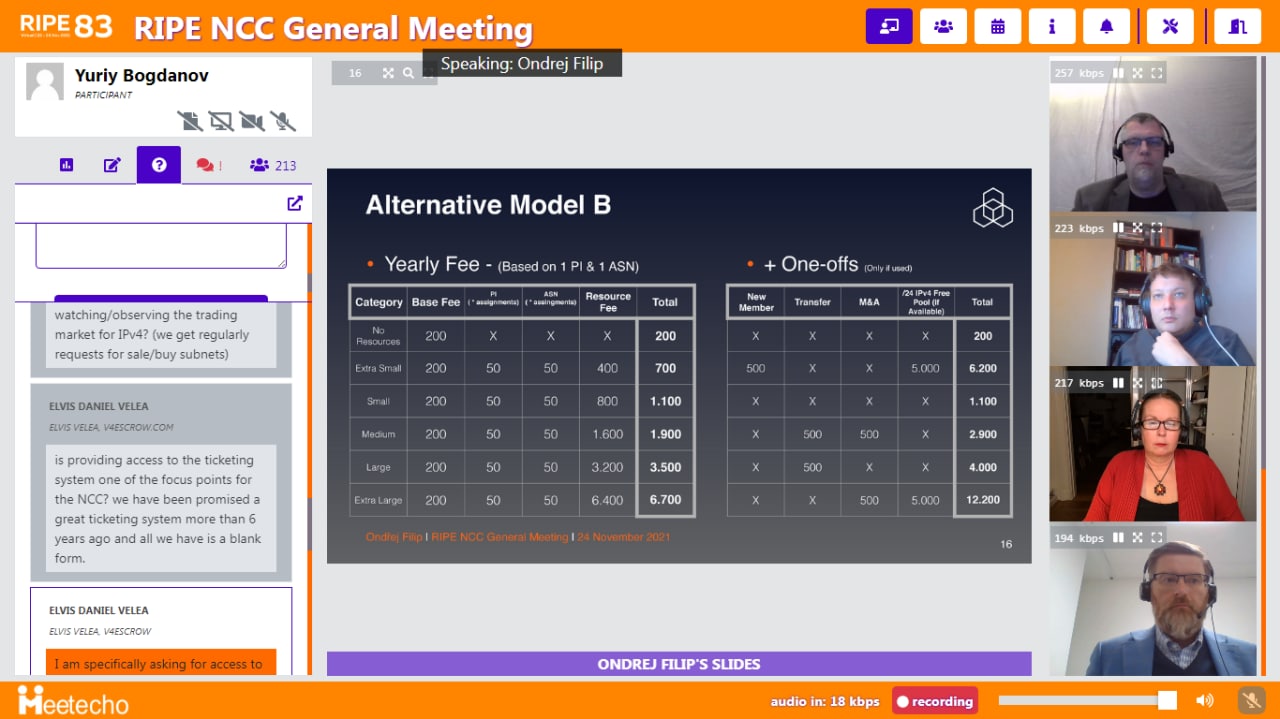Viewport: 1280px width, 719px height.
Task: Select the question about the IPv4 trading market
Action: click(161, 335)
